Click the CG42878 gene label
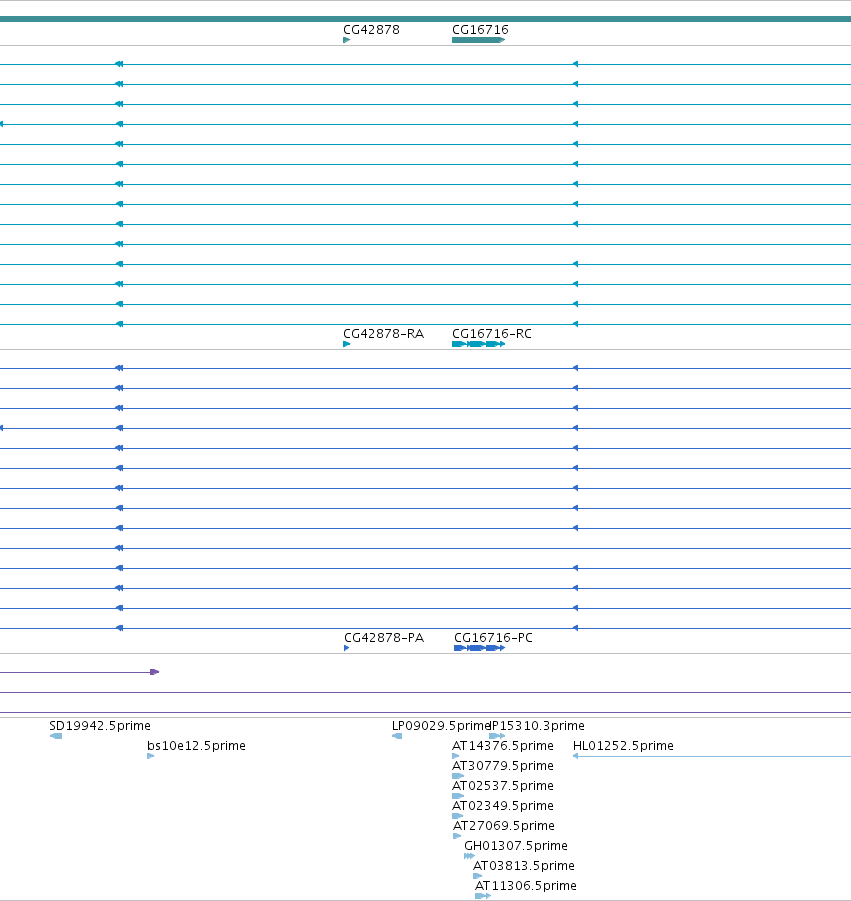 click(371, 29)
